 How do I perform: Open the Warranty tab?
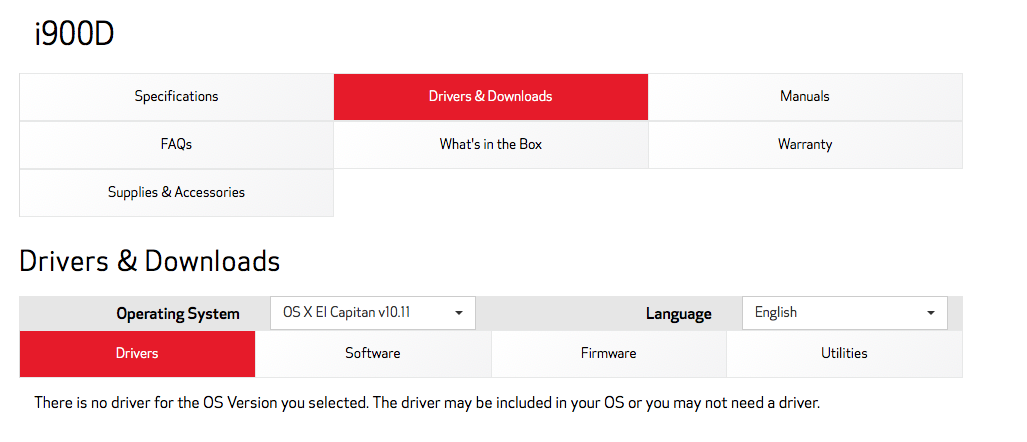[805, 145]
